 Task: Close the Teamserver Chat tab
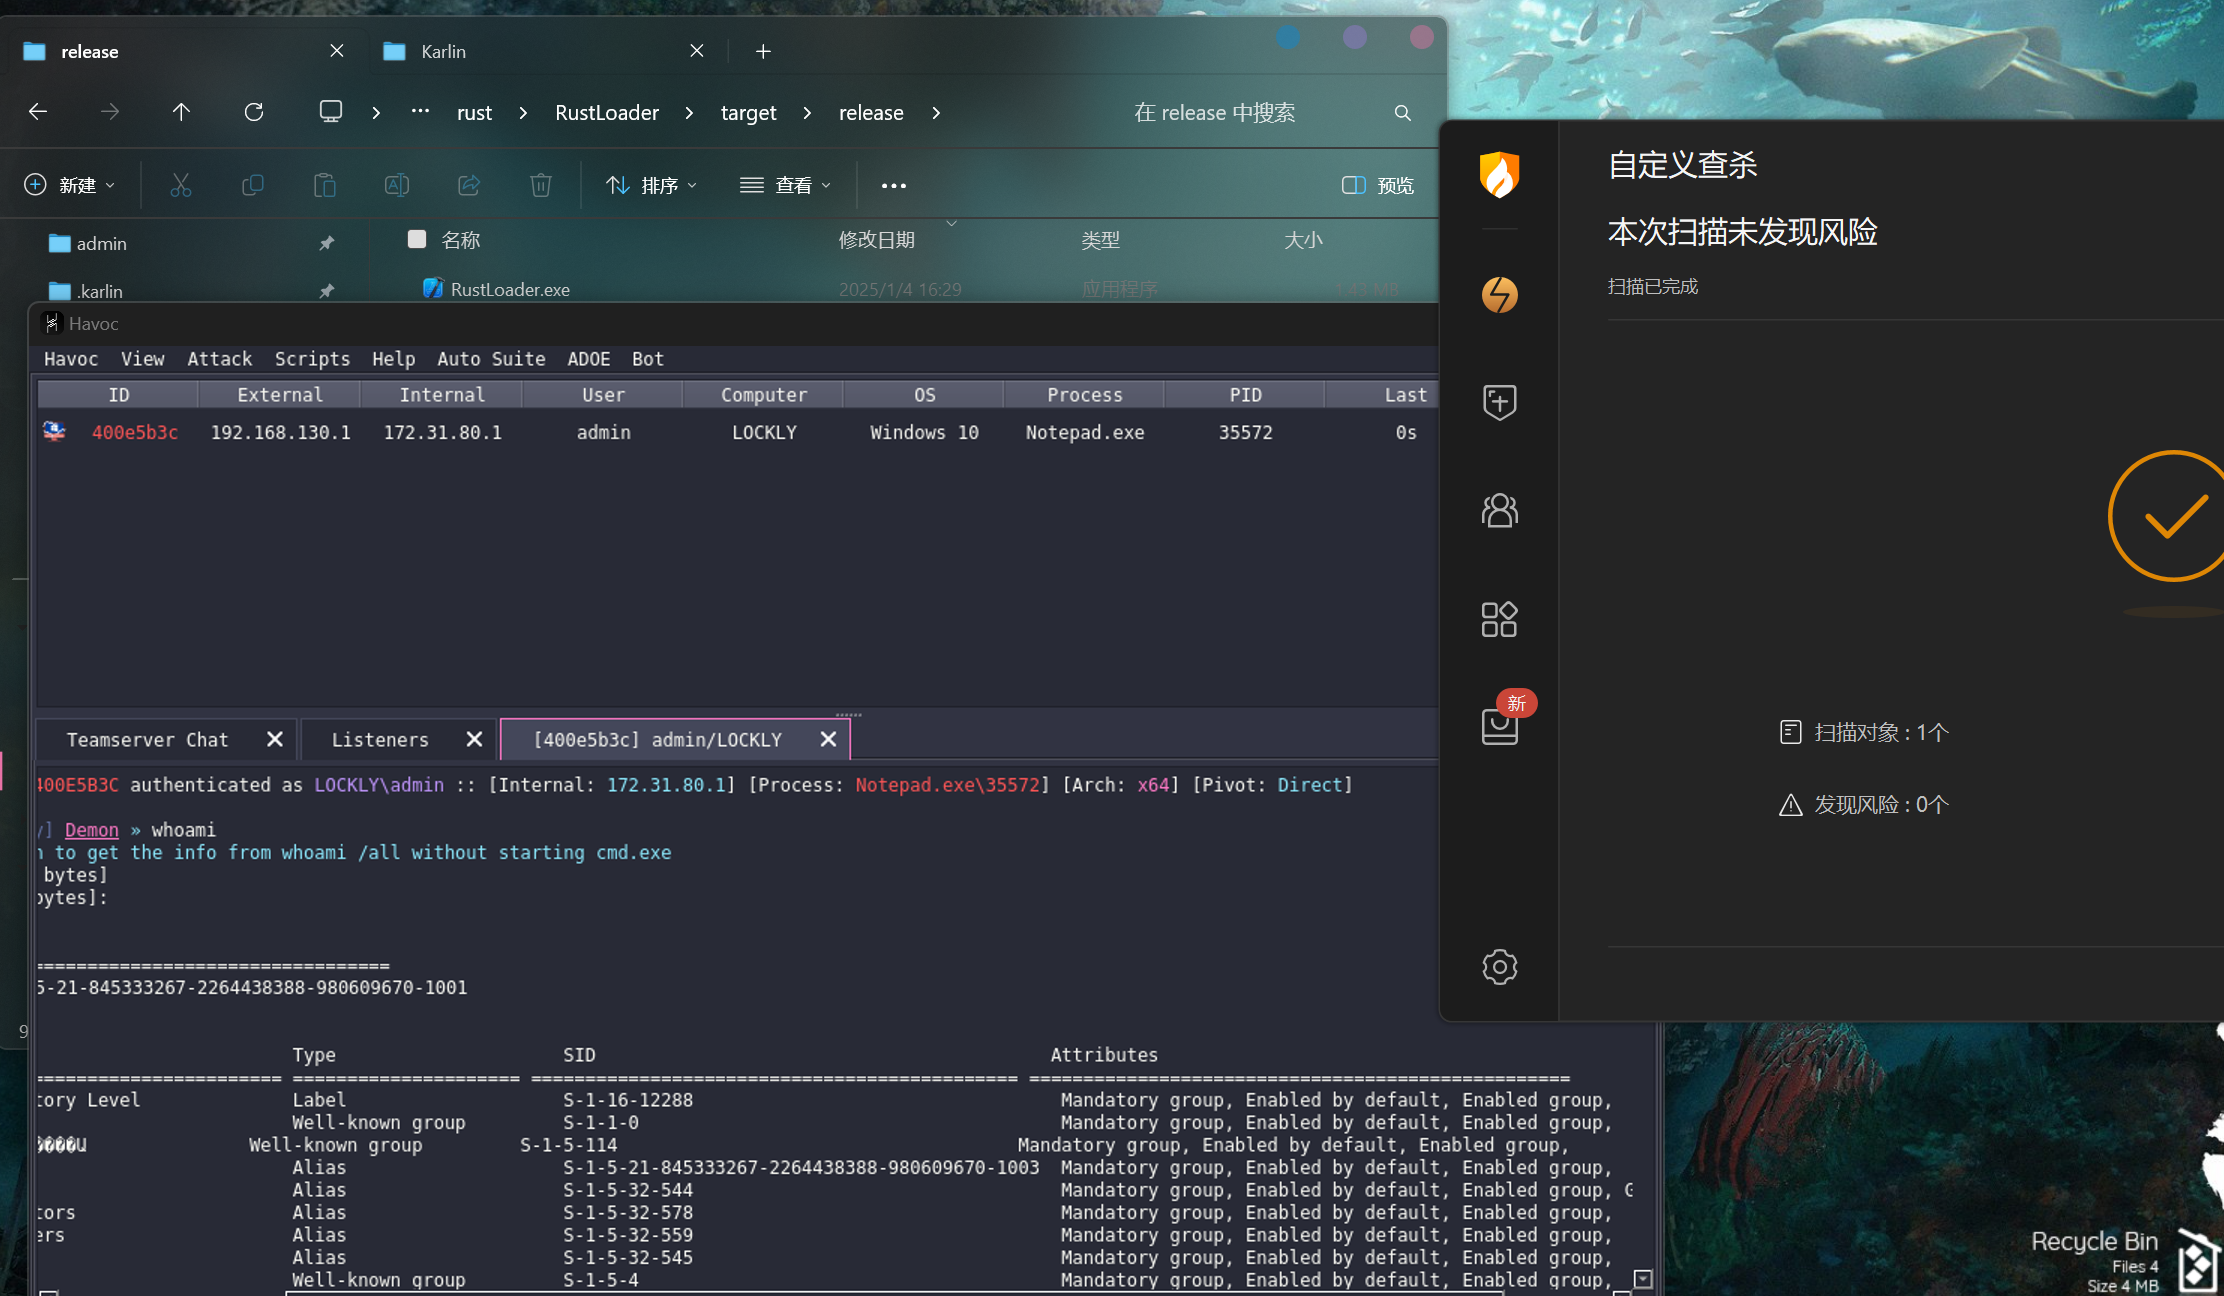275,739
